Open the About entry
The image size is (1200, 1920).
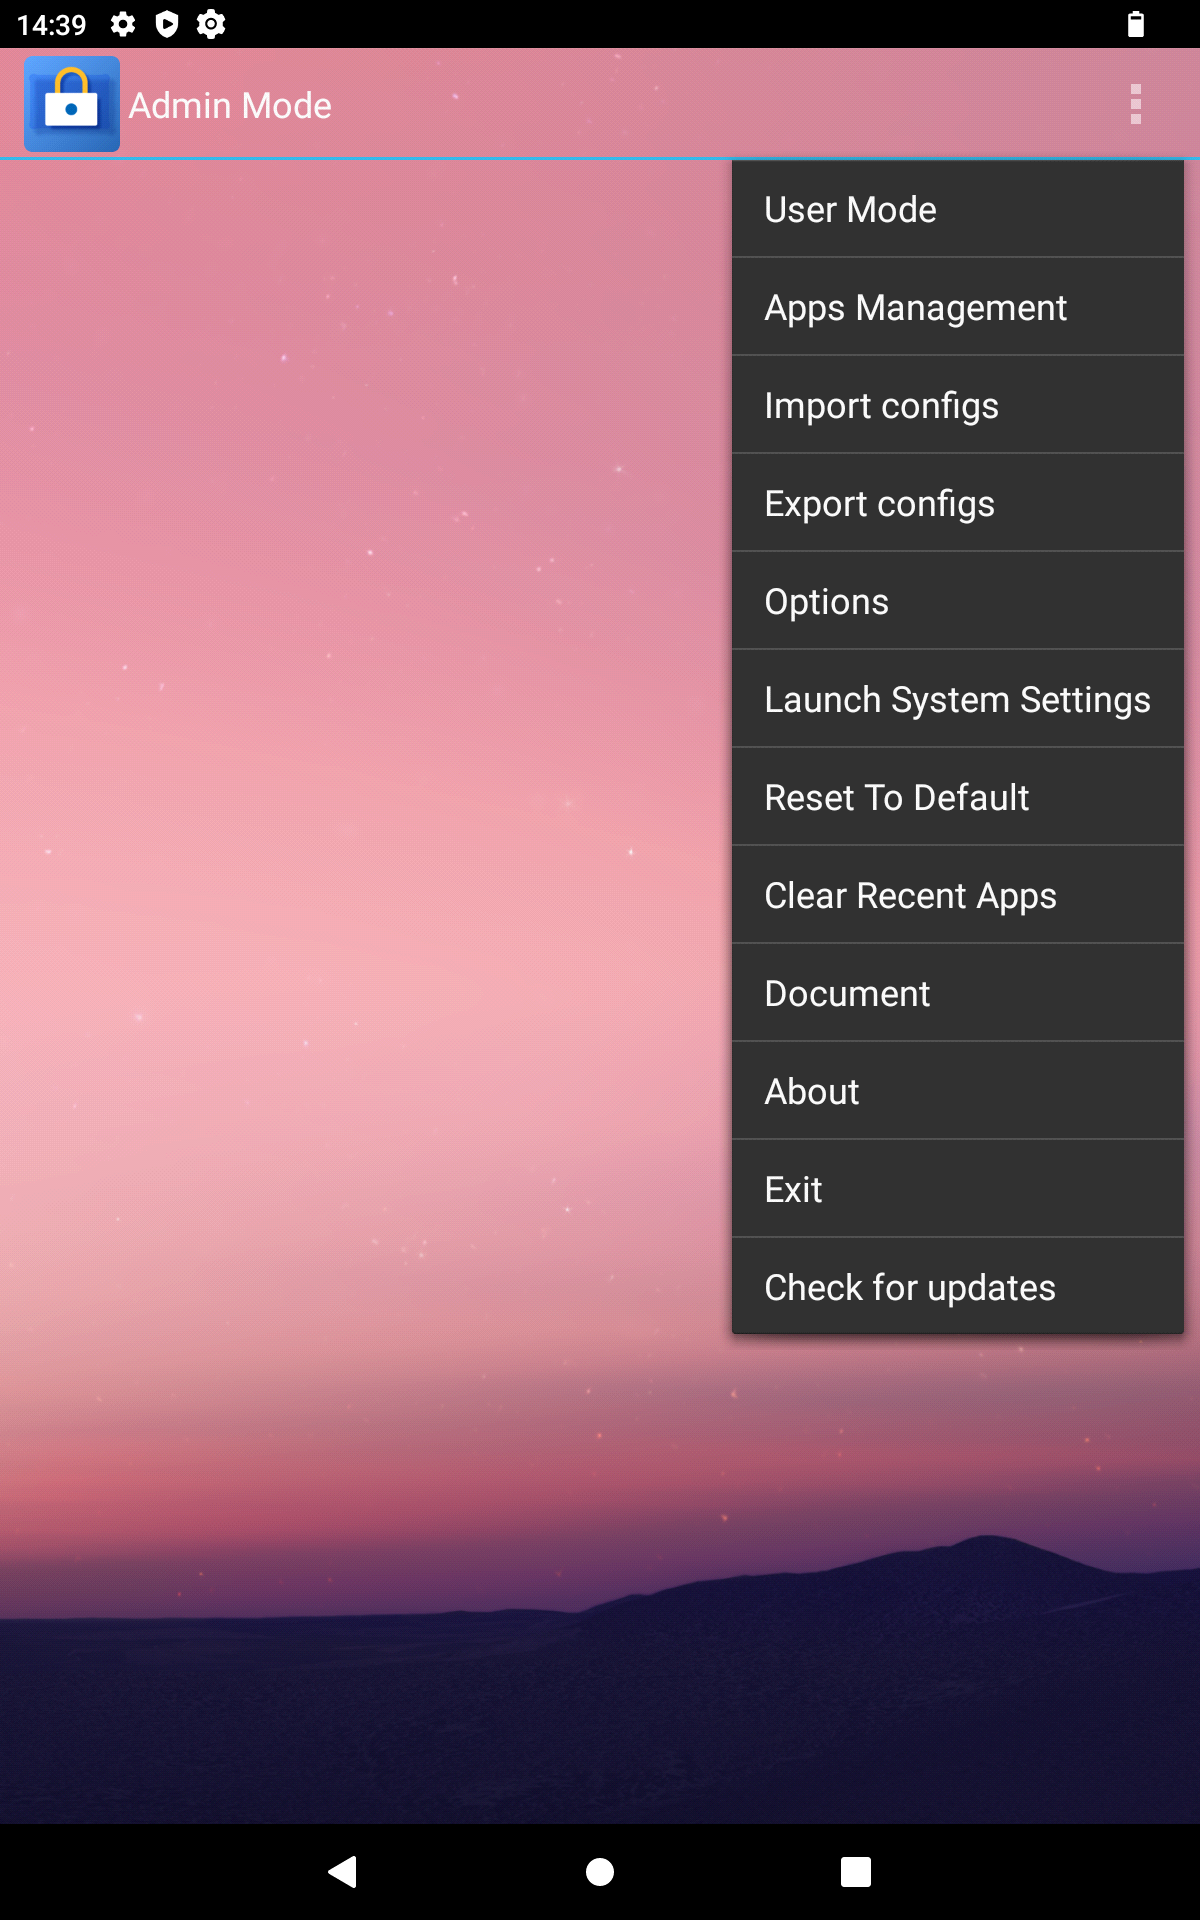(x=957, y=1092)
